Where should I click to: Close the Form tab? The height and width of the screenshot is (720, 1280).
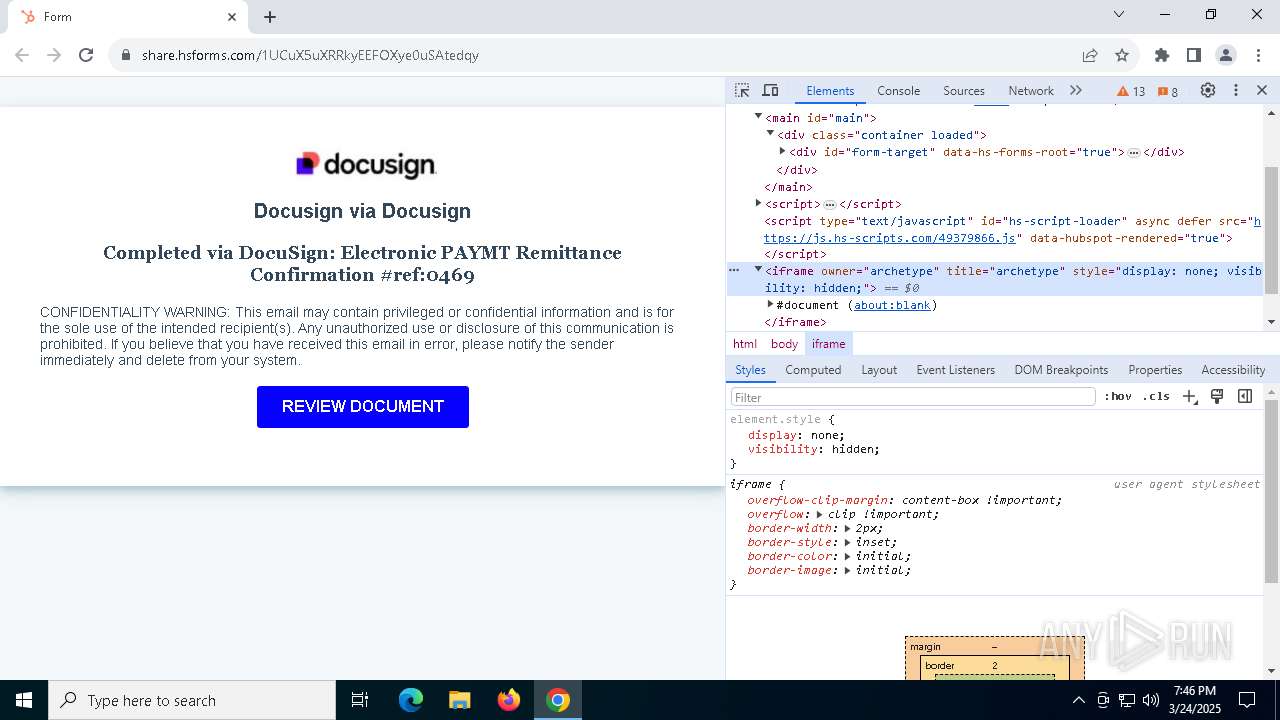[x=232, y=17]
